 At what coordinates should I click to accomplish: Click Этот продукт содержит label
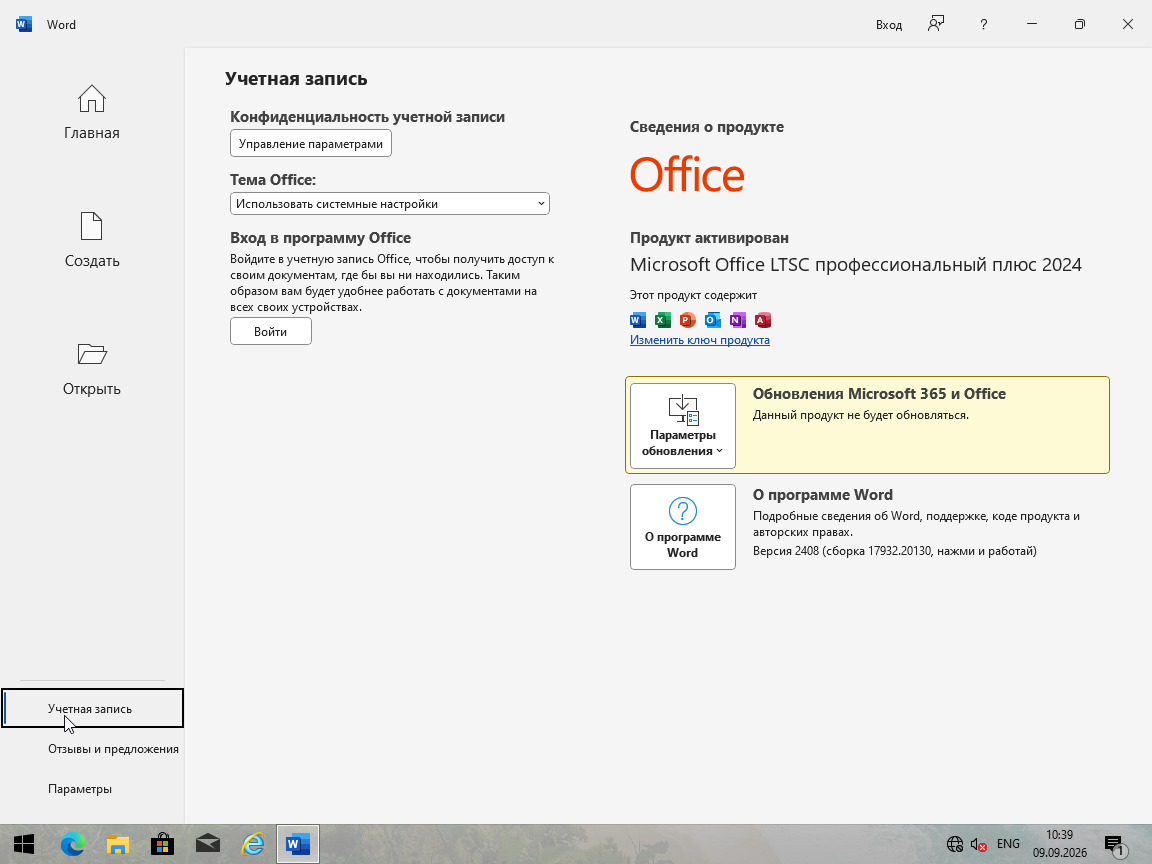[x=693, y=295]
